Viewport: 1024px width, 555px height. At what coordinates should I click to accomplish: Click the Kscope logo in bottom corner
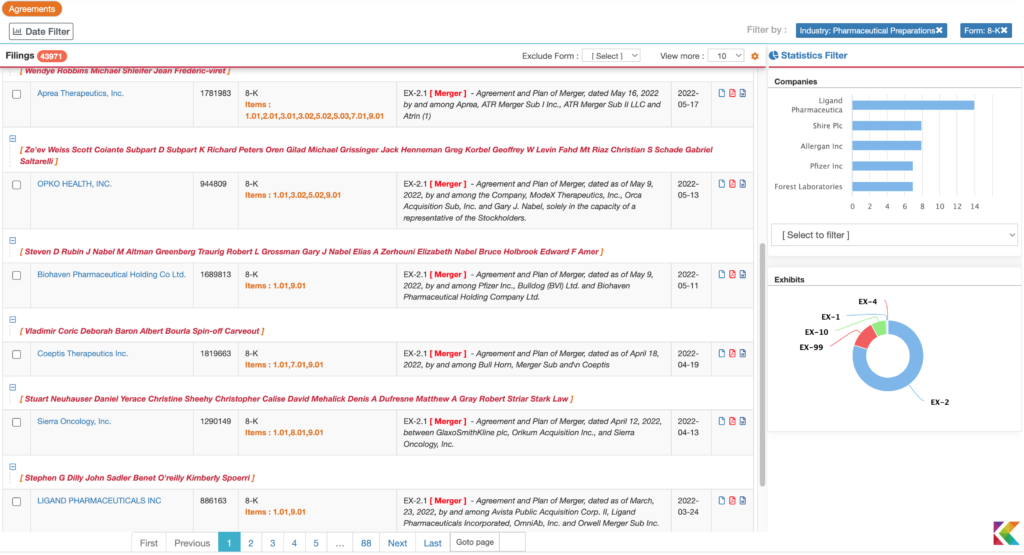pos(1005,534)
